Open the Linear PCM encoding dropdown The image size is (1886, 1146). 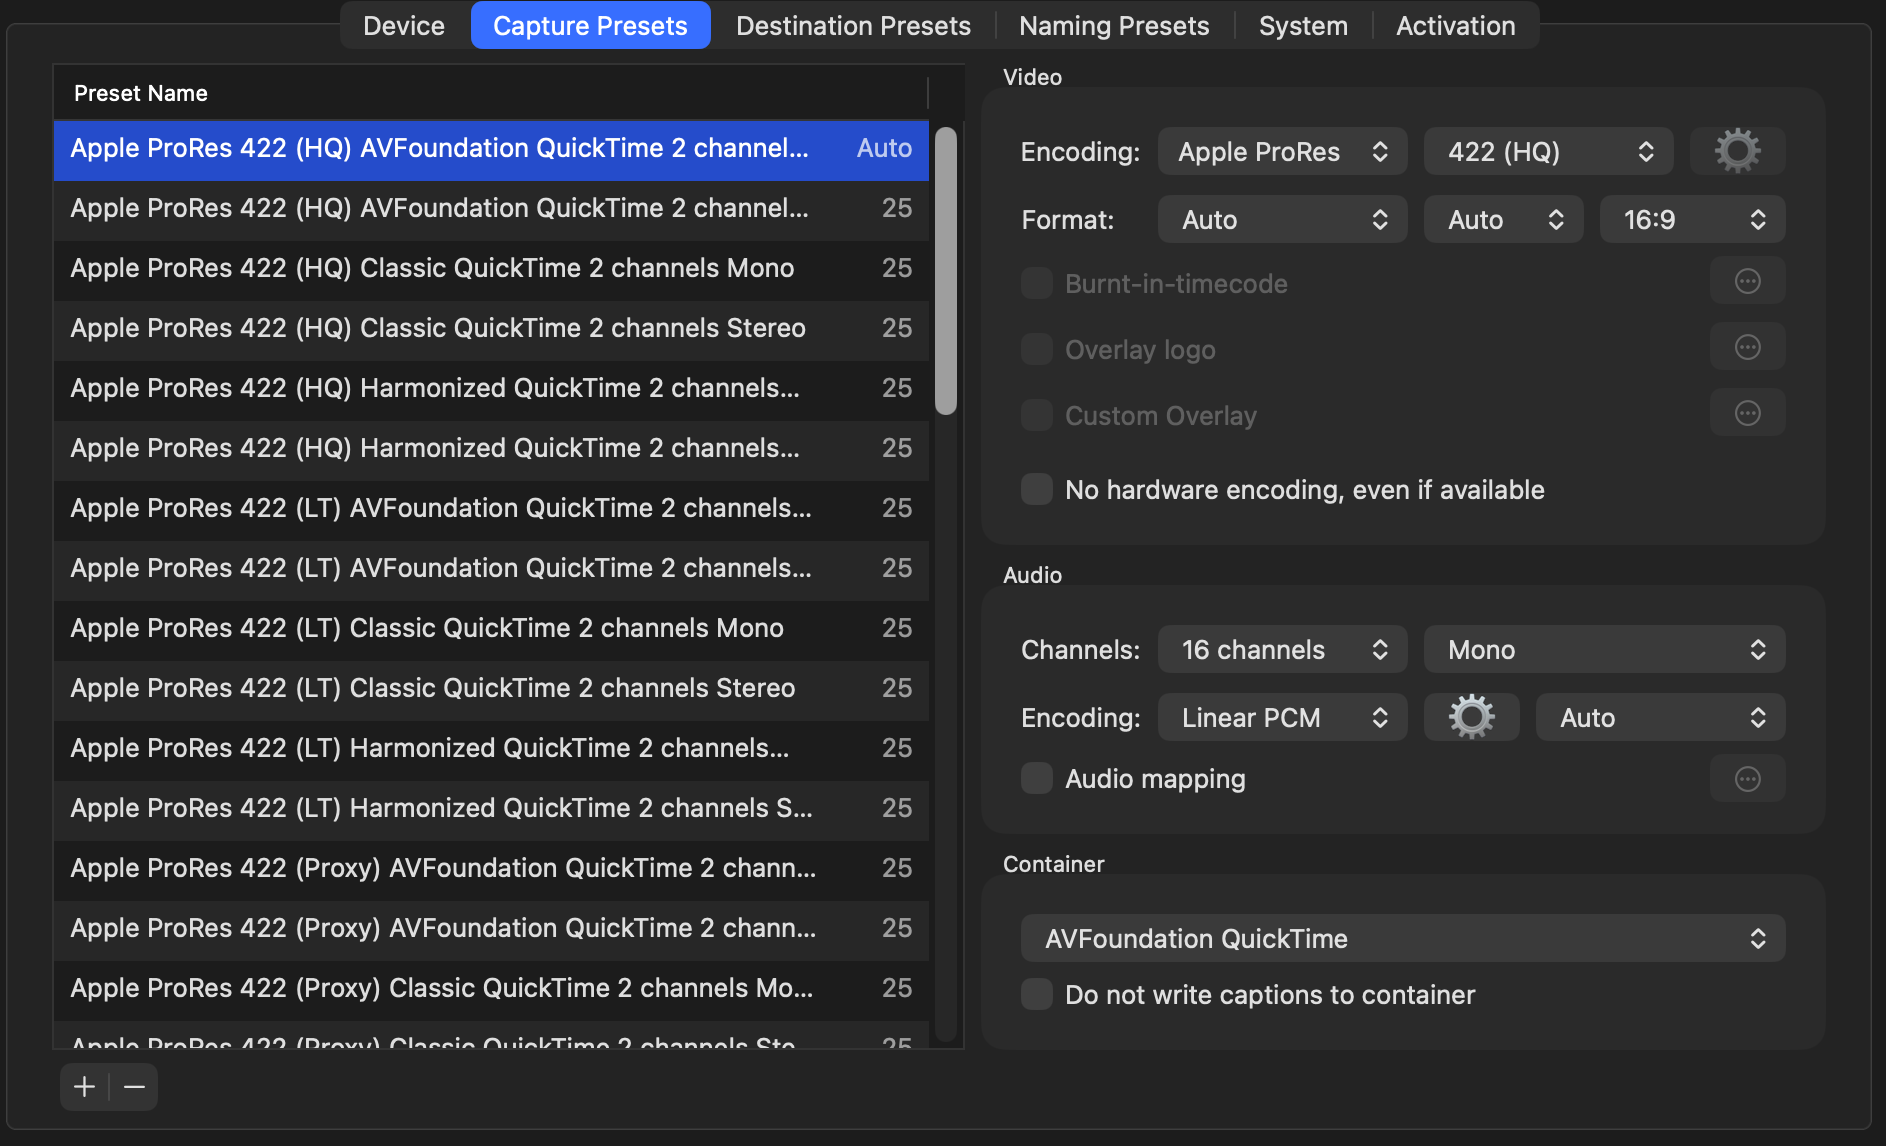click(1283, 717)
